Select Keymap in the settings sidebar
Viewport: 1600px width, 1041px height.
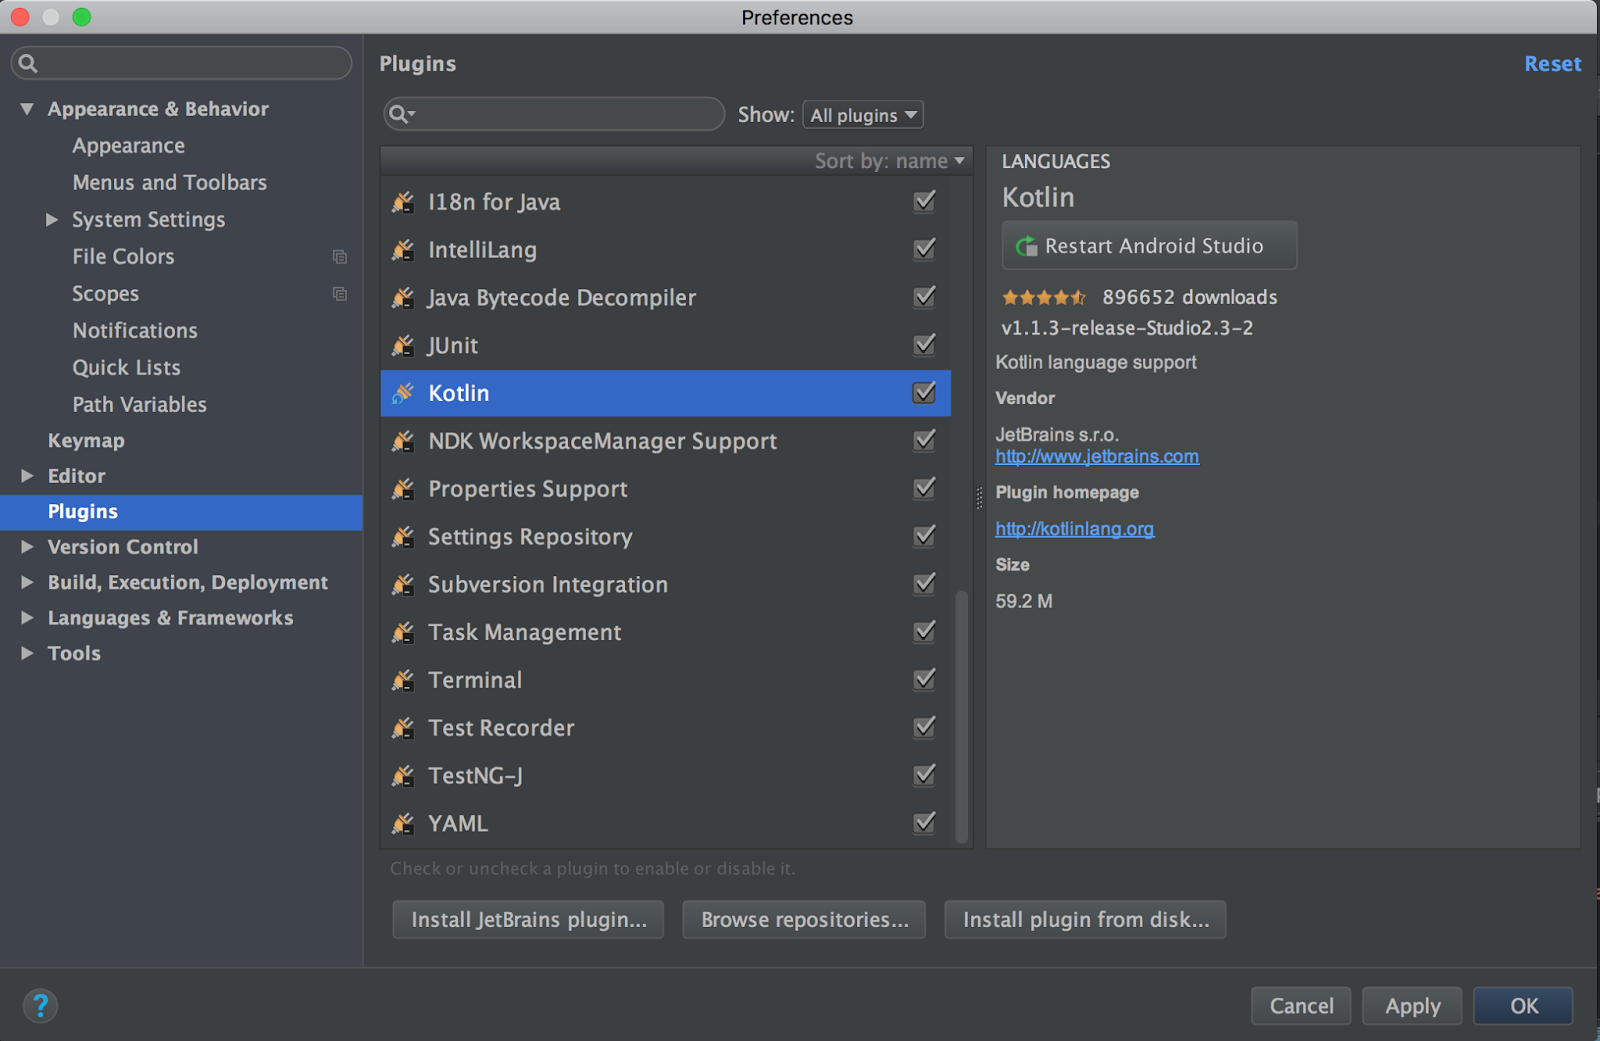tap(86, 440)
